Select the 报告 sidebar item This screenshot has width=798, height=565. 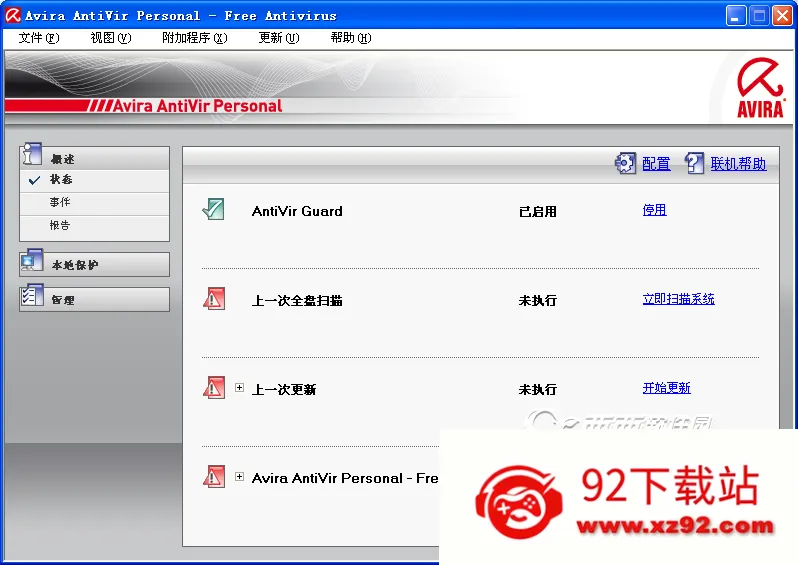[95, 225]
